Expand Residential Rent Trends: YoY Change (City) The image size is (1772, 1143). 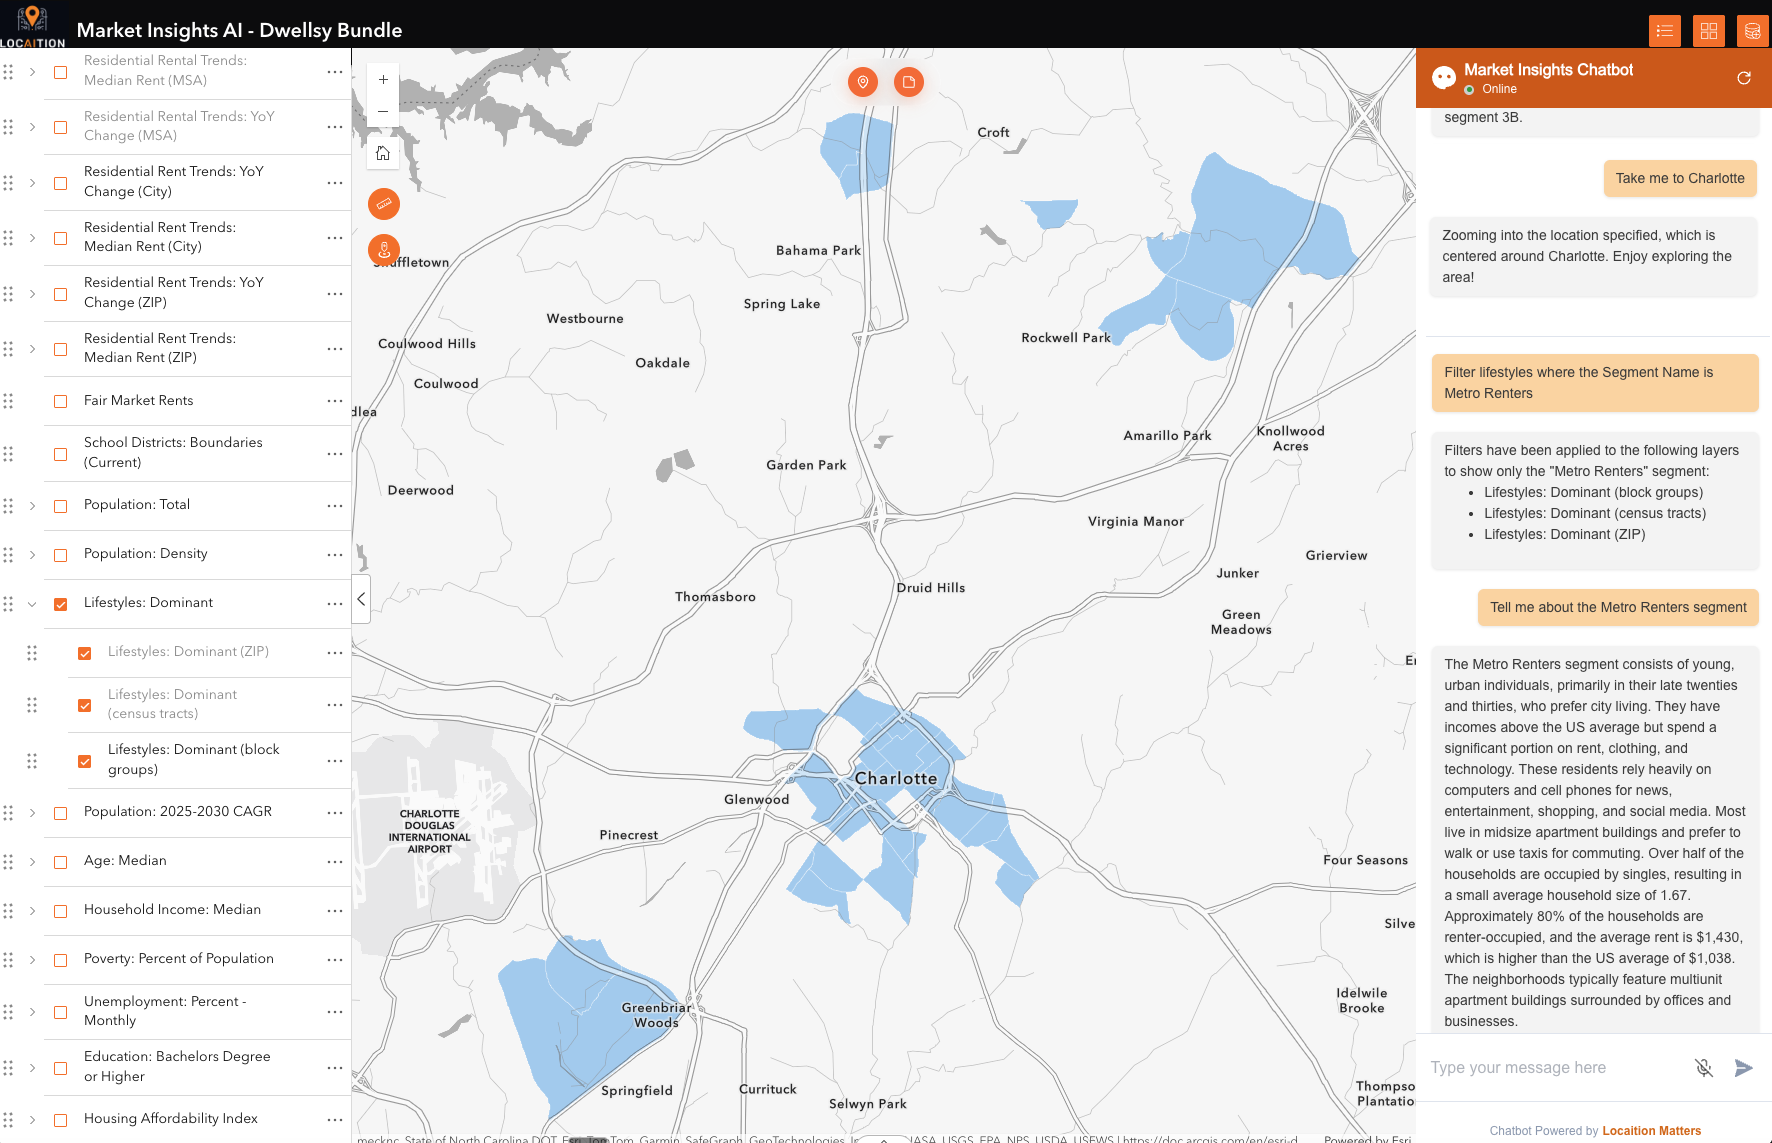(32, 183)
